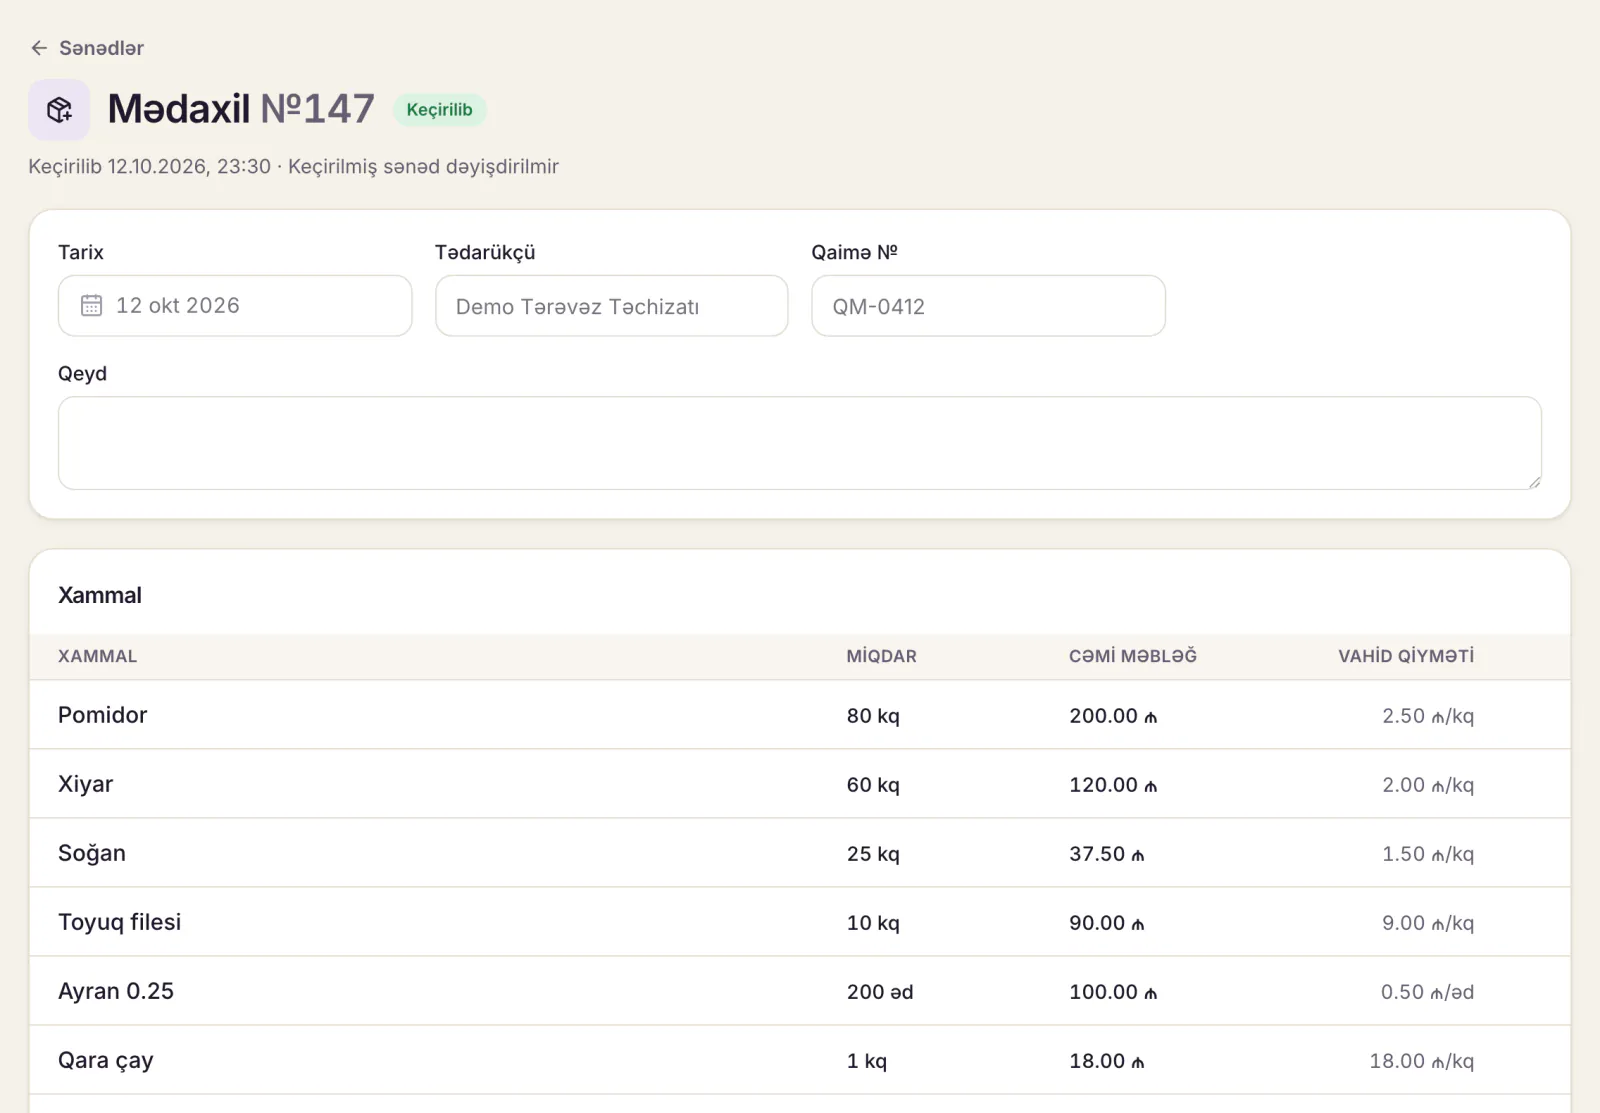This screenshot has width=1600, height=1113.
Task: Click the 18.00 total amount for Qara çay
Action: click(1107, 1061)
